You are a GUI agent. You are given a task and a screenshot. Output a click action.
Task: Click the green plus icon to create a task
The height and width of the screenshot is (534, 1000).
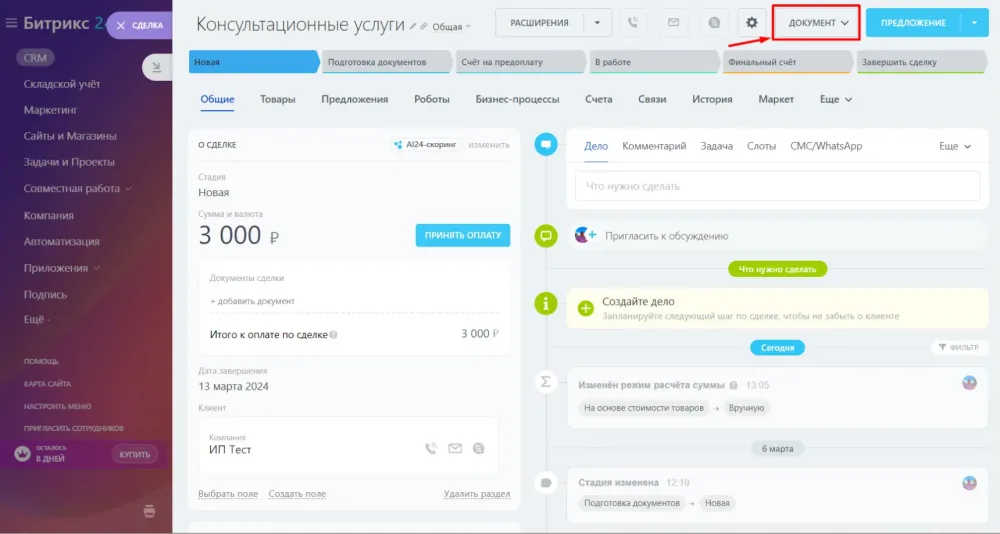click(585, 309)
